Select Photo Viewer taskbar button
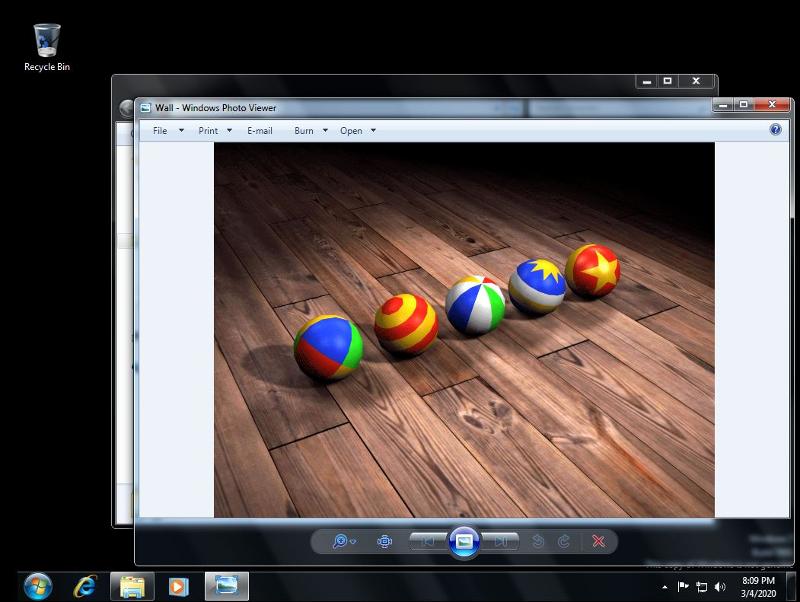 (227, 586)
